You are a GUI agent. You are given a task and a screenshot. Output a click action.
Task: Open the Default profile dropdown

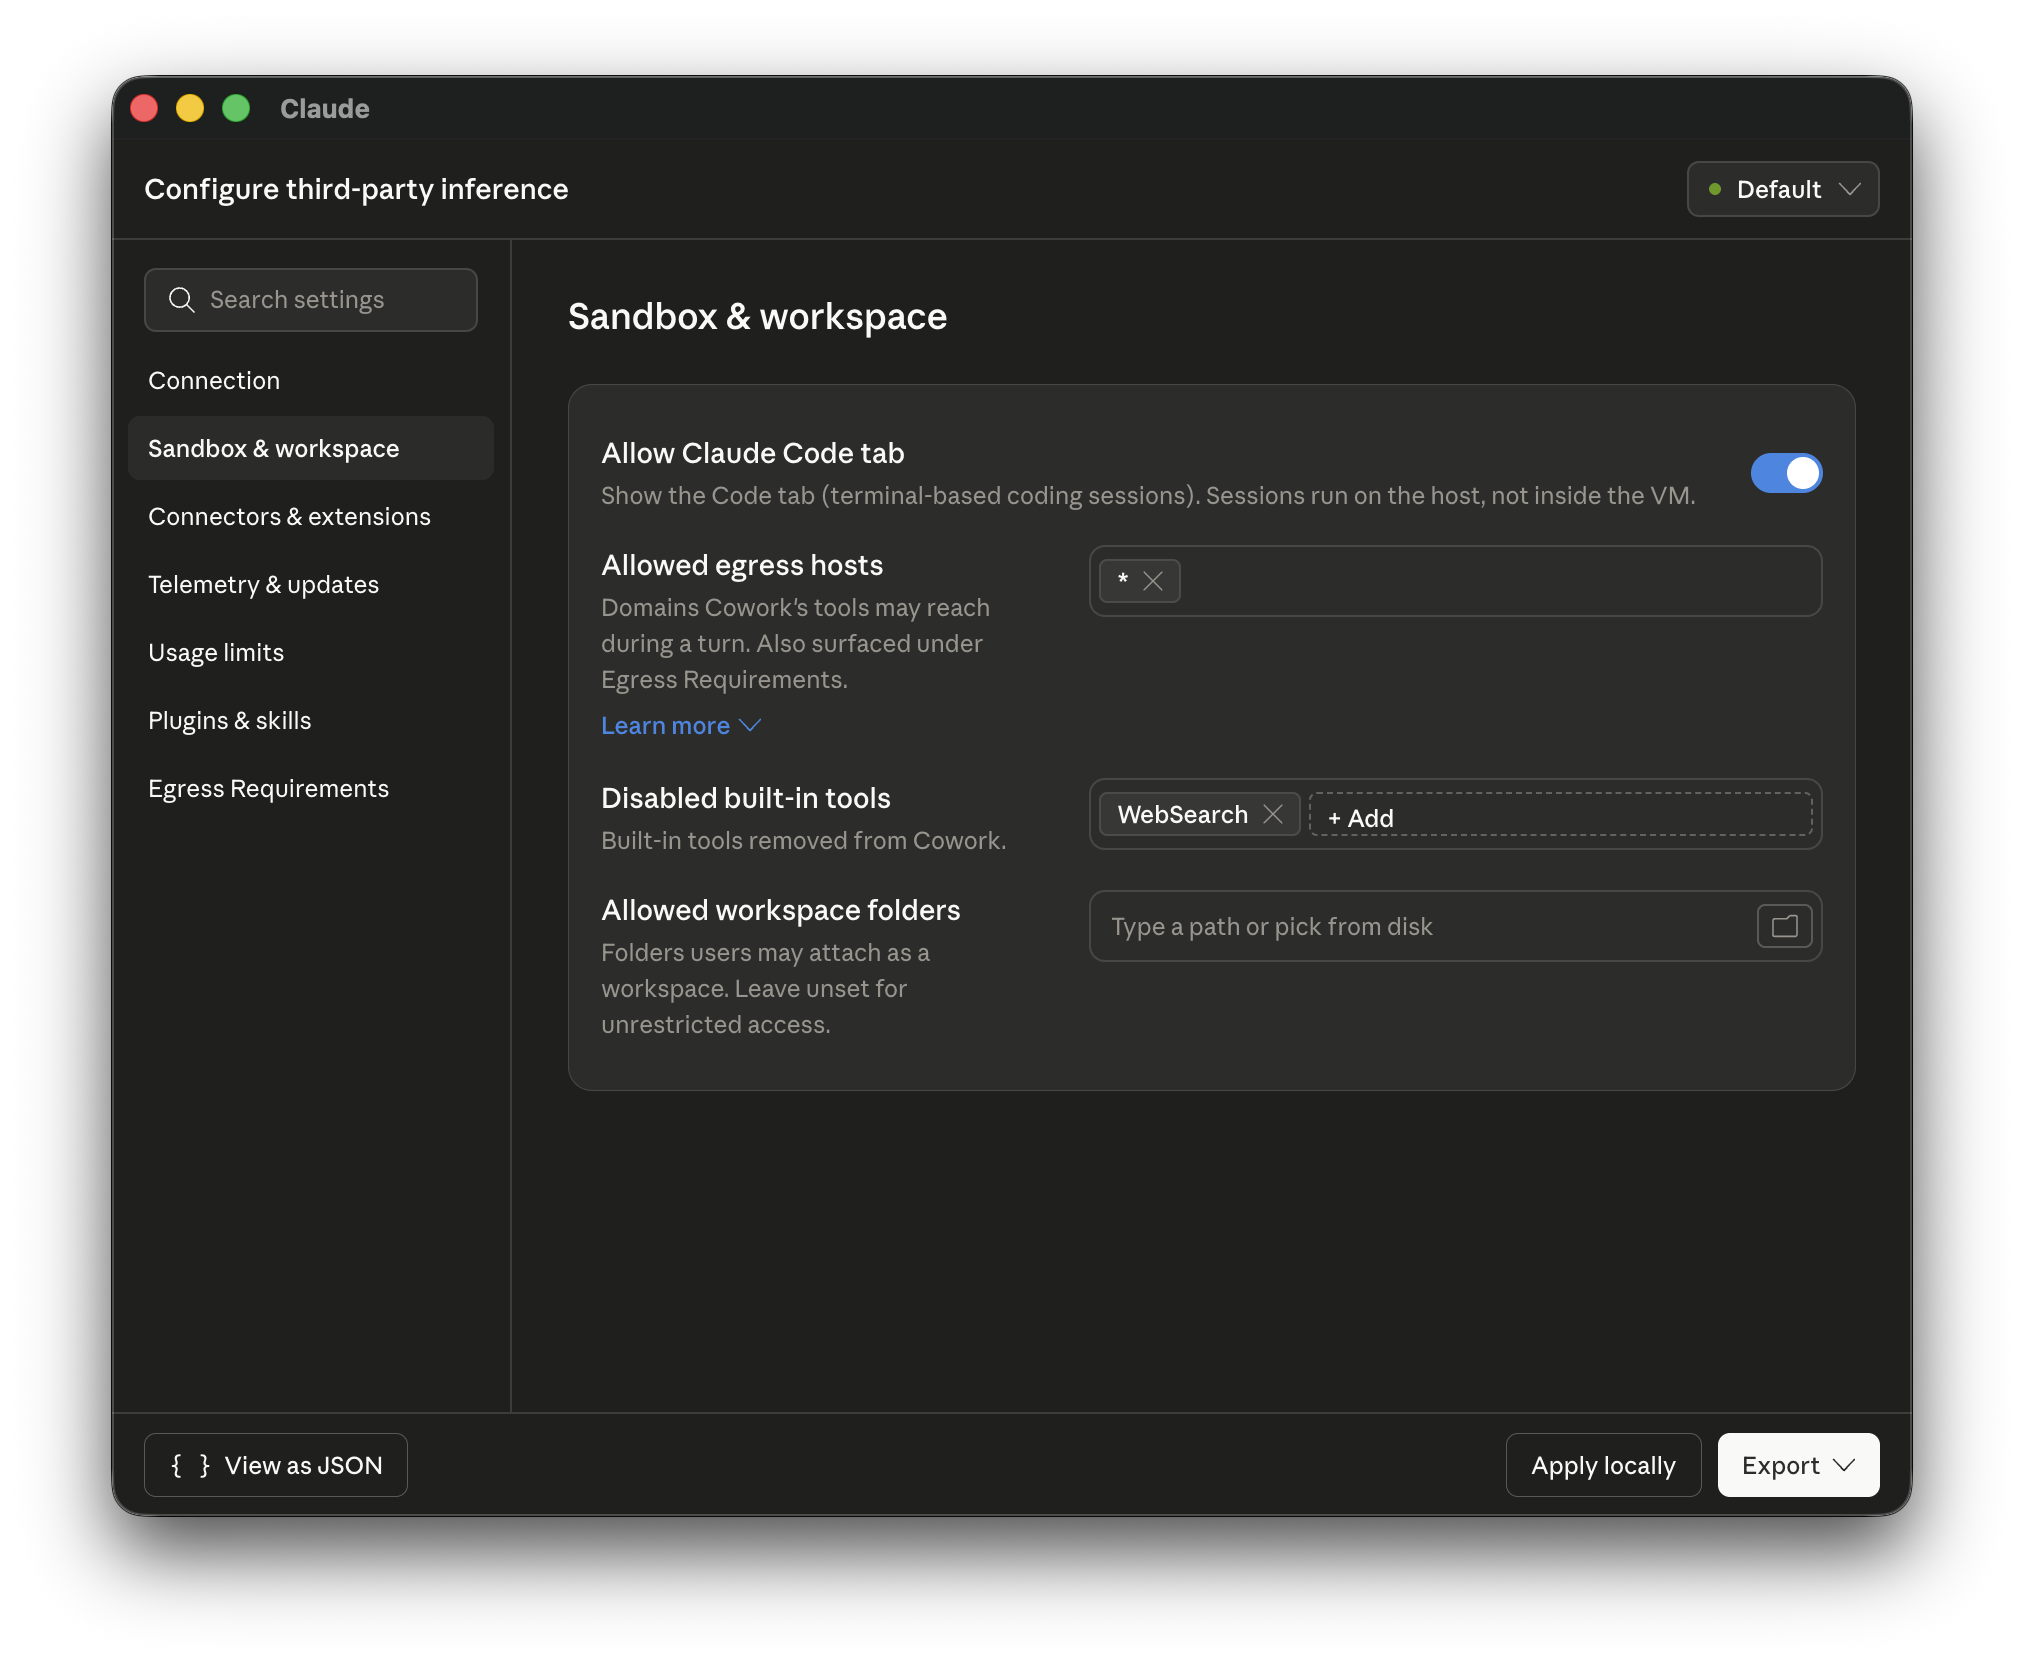coord(1783,189)
